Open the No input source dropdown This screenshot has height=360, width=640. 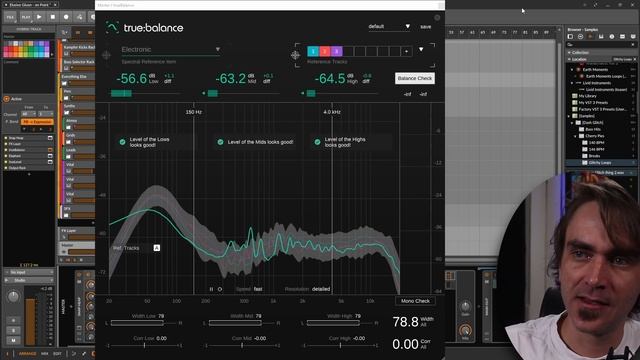(29, 272)
